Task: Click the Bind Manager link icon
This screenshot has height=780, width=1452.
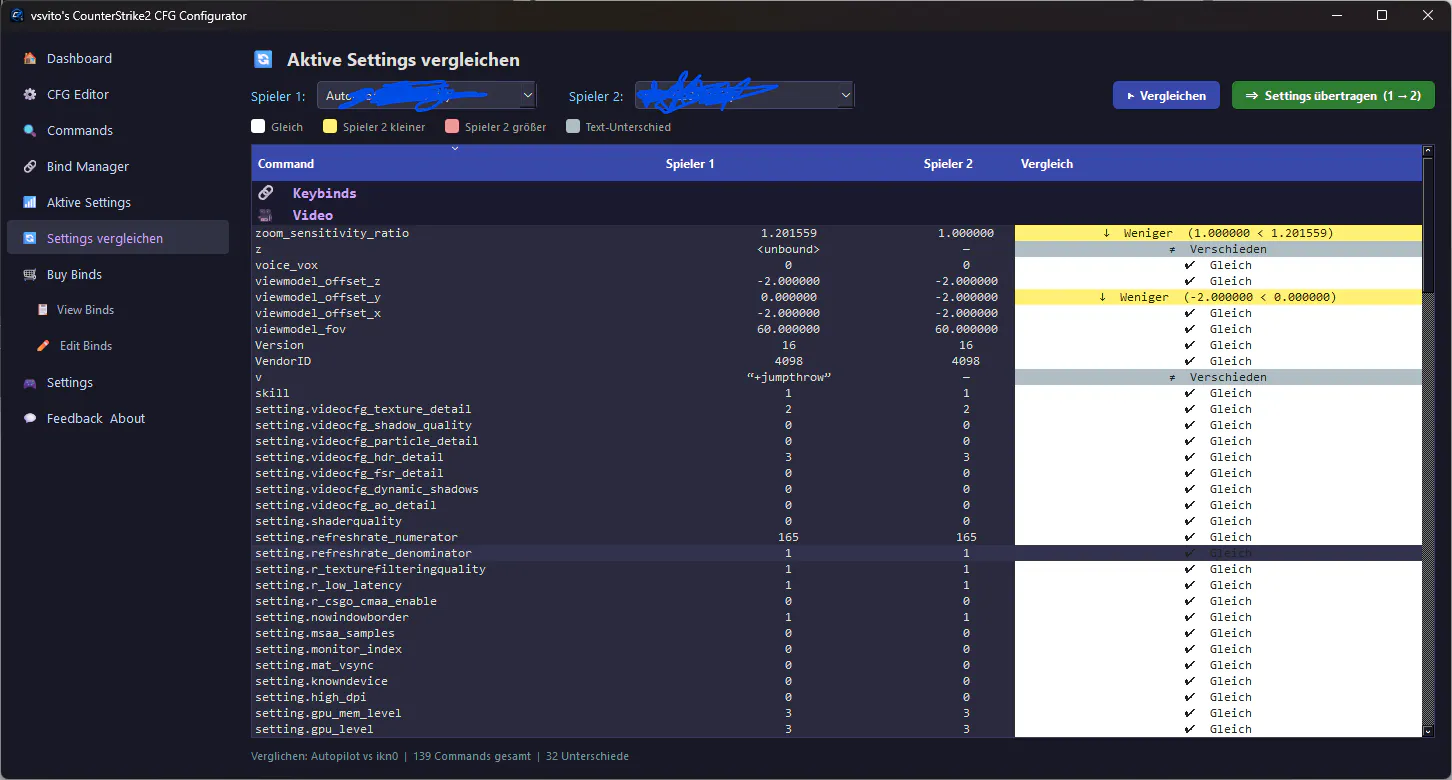Action: pyautogui.click(x=30, y=166)
